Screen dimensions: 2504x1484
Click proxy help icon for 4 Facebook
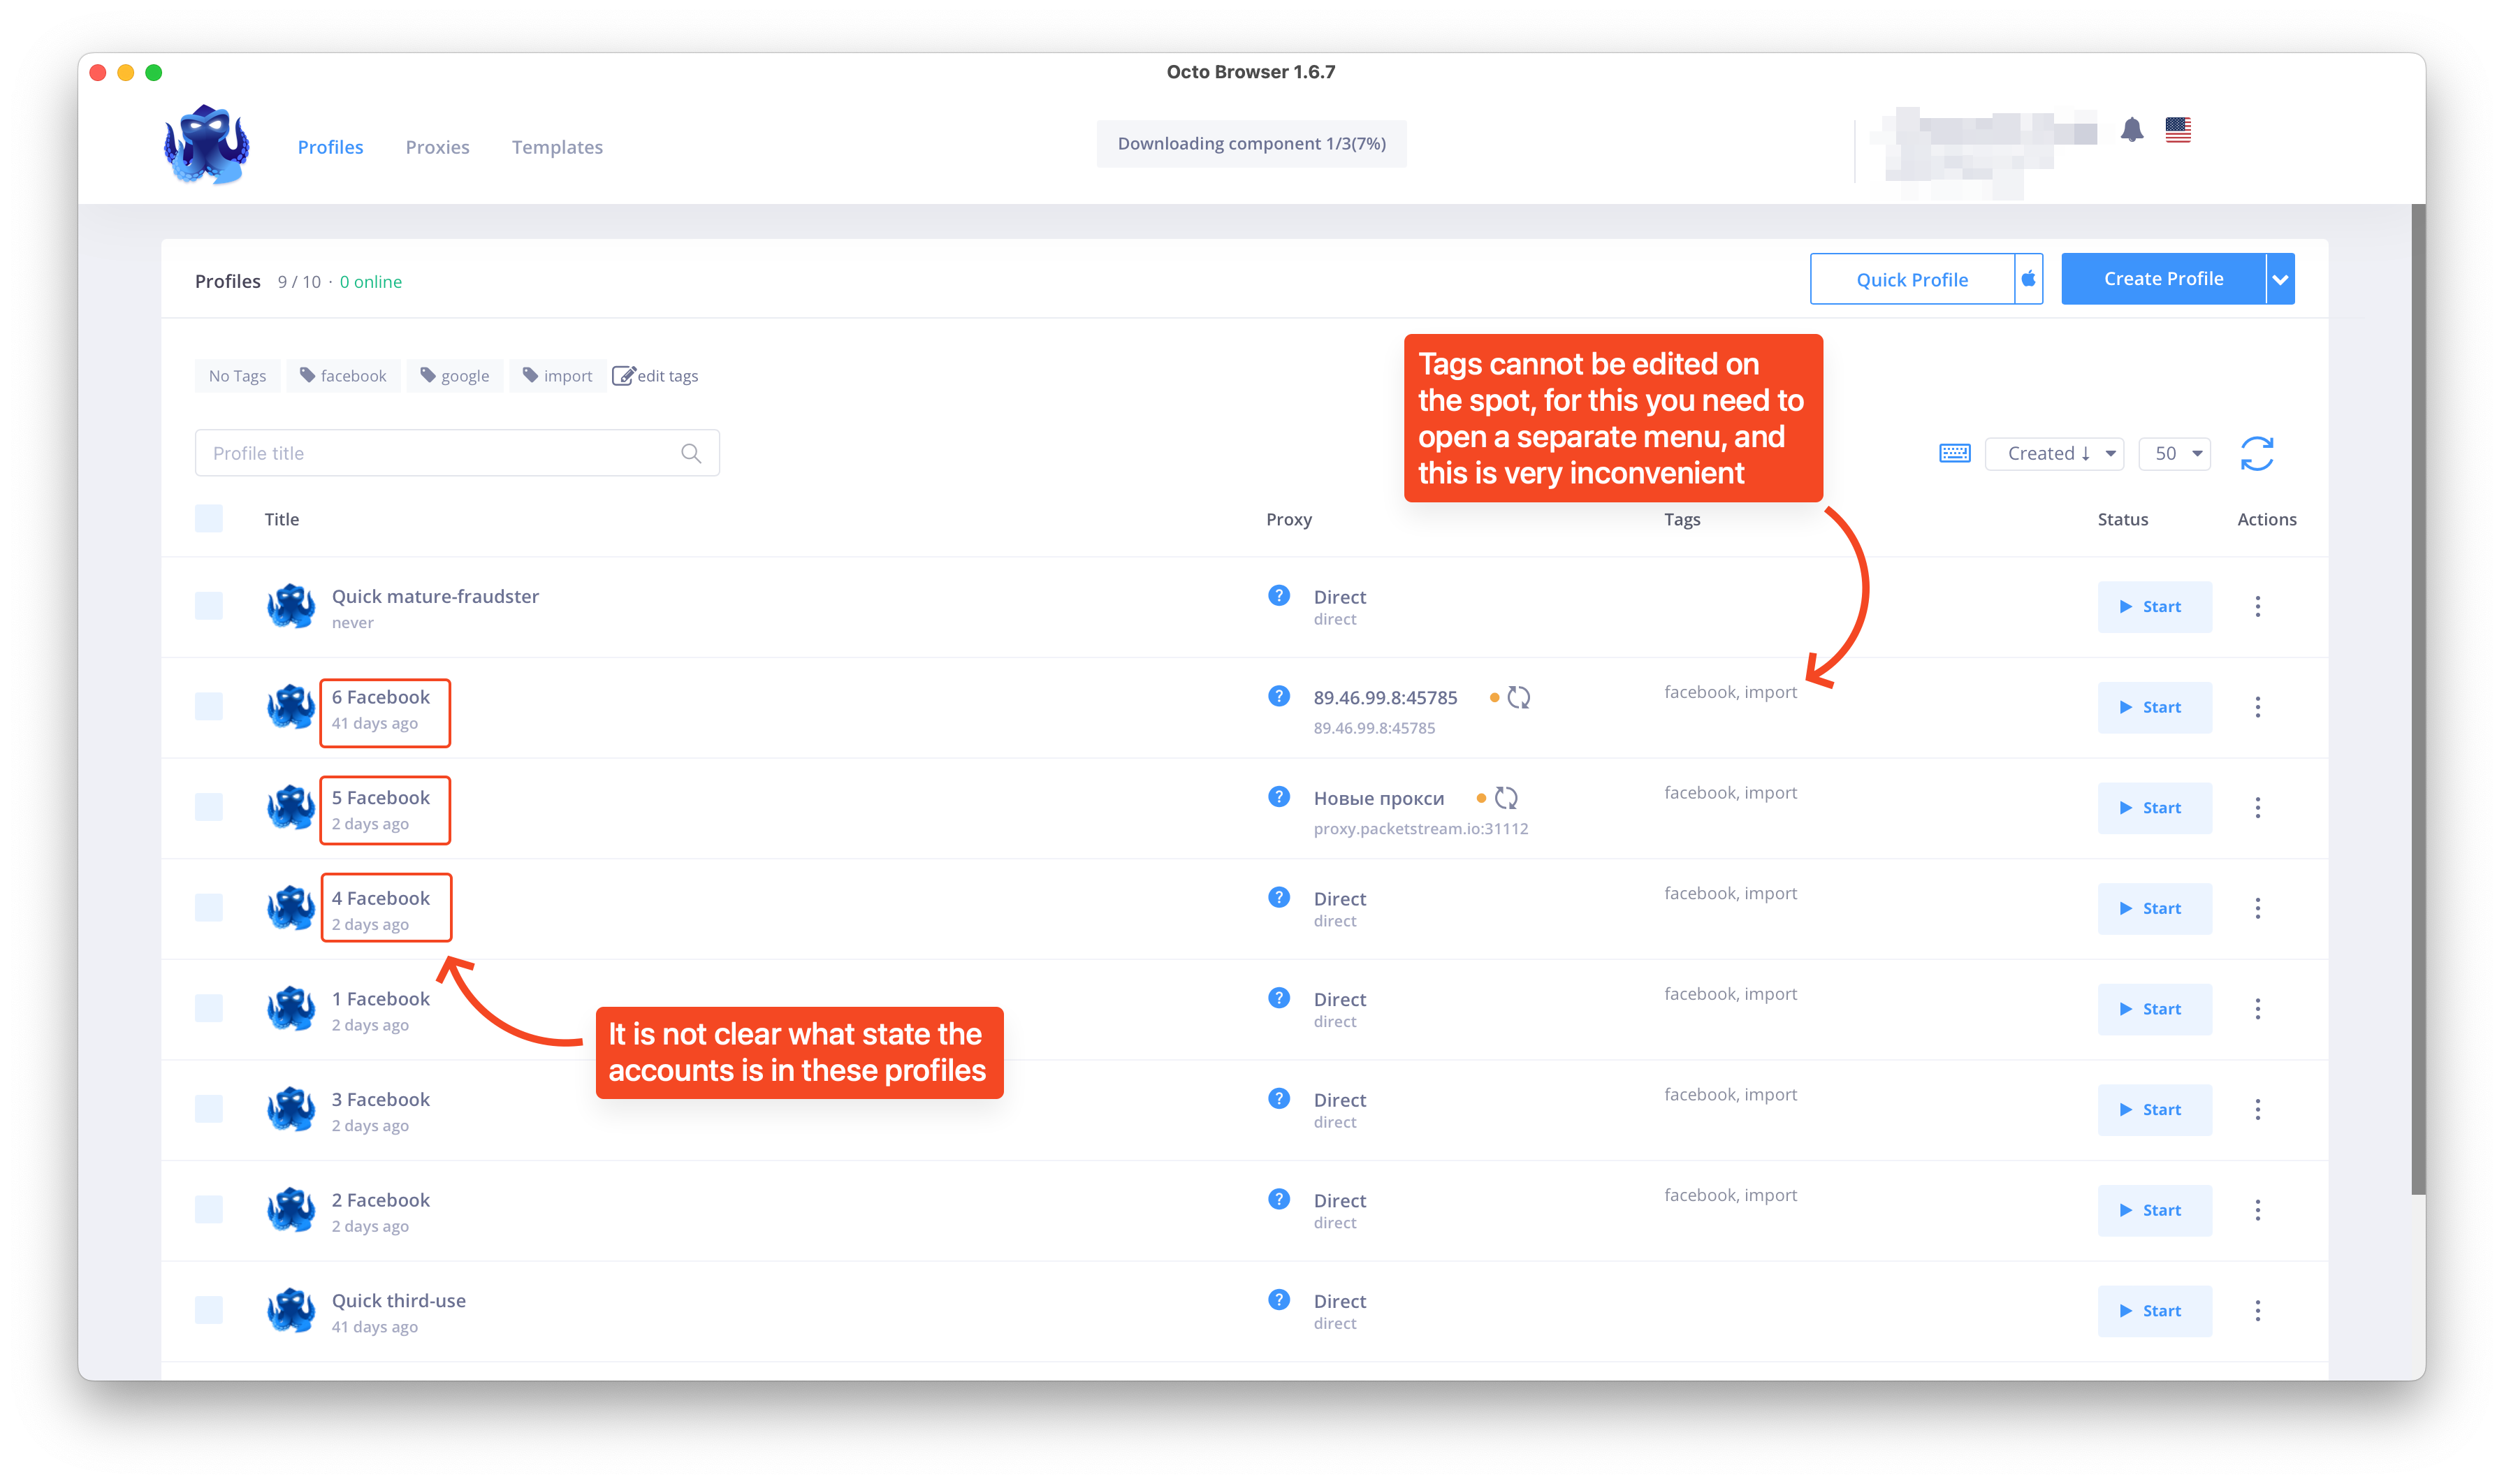(x=1278, y=897)
